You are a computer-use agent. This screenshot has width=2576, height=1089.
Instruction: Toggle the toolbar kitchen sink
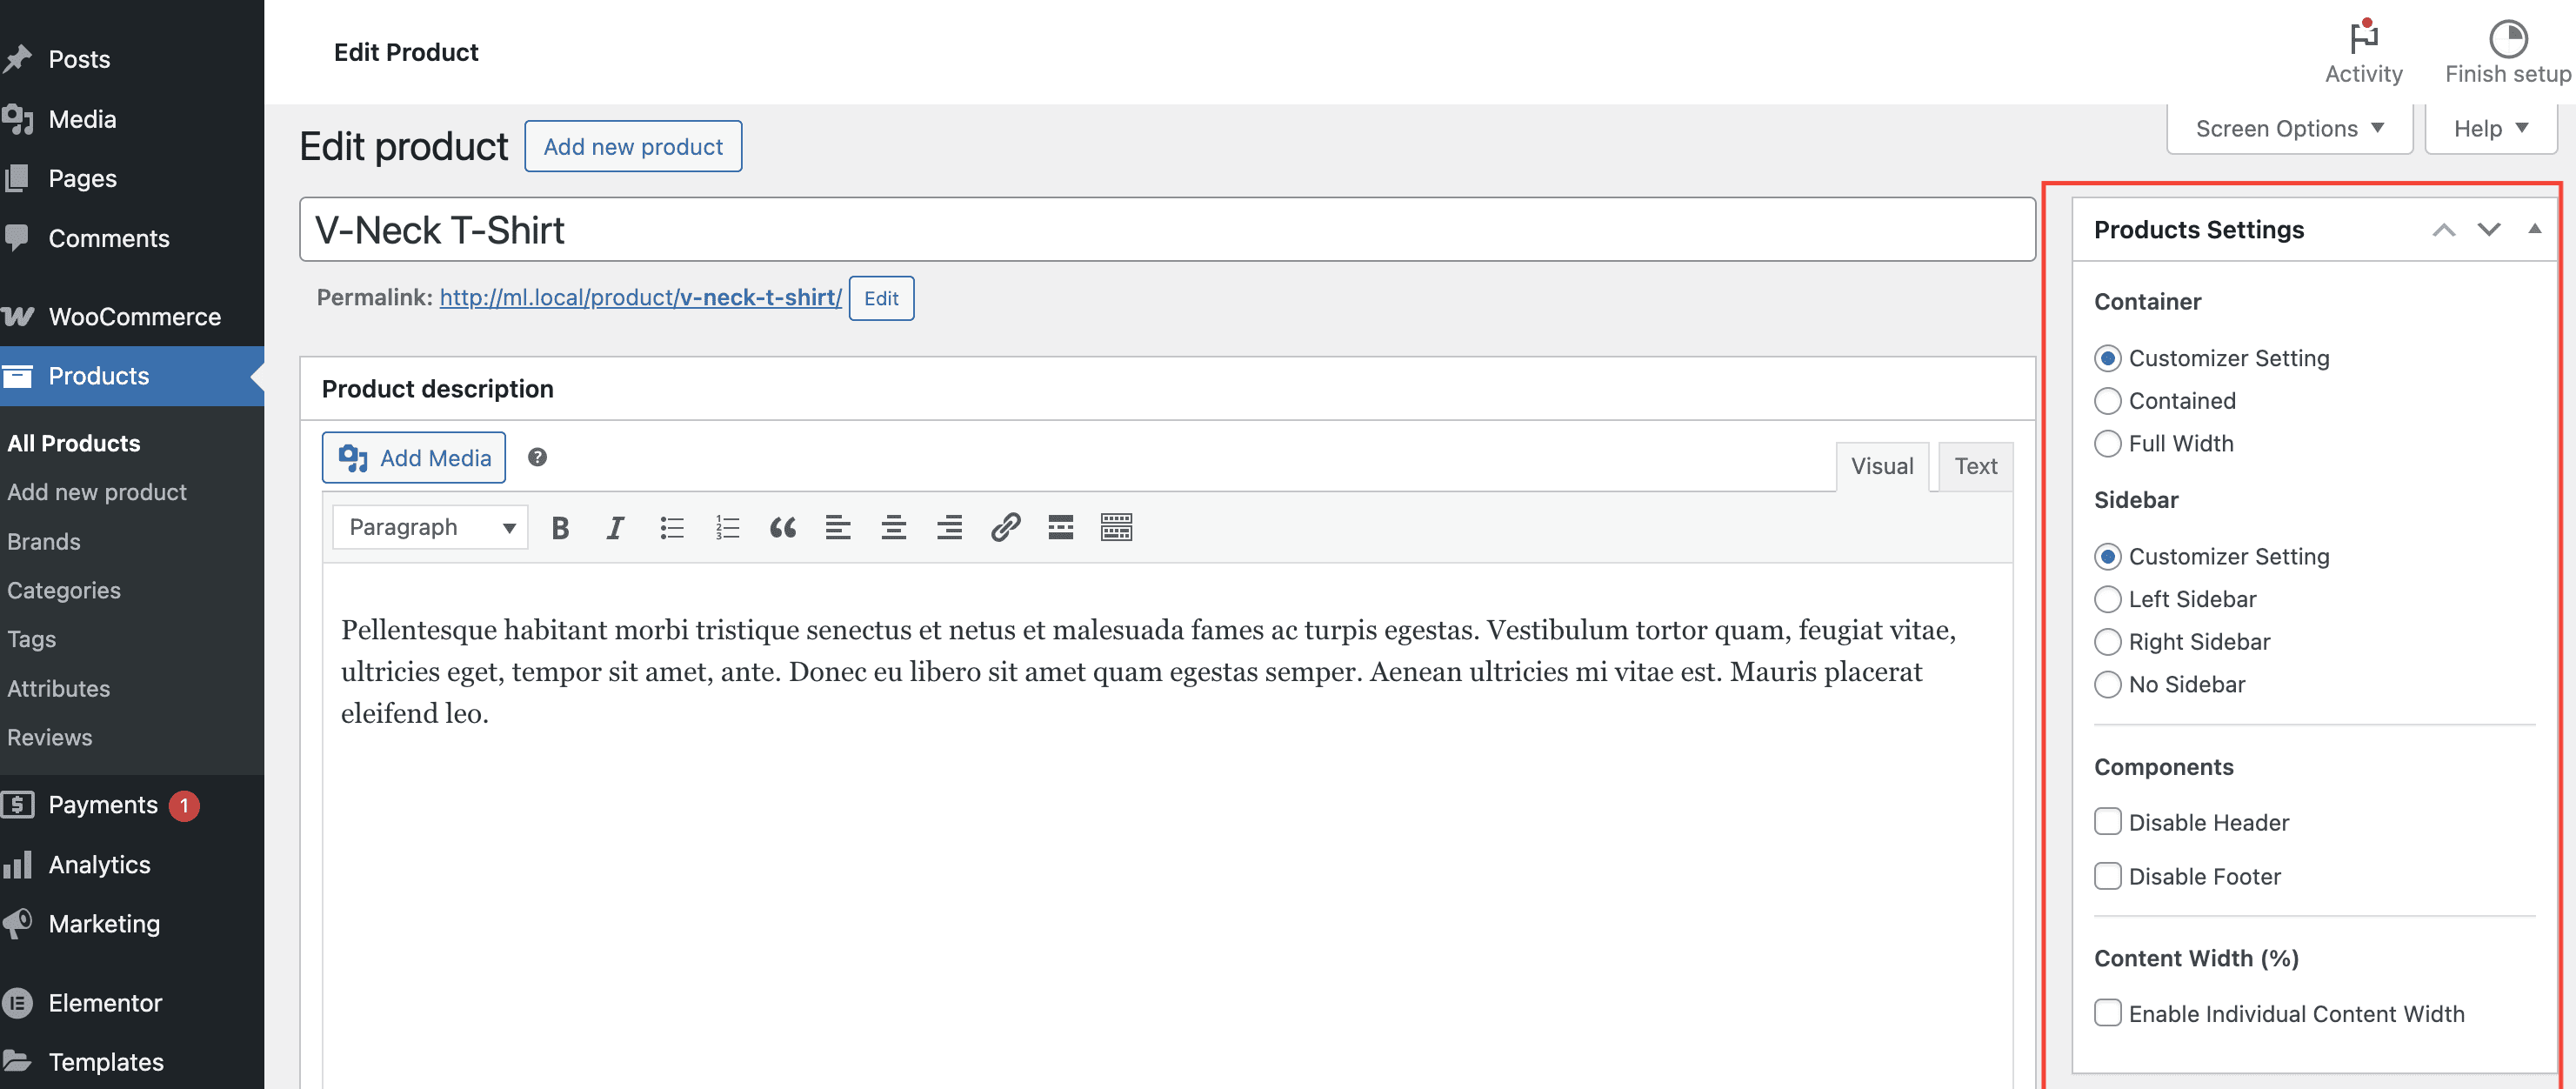tap(1116, 527)
